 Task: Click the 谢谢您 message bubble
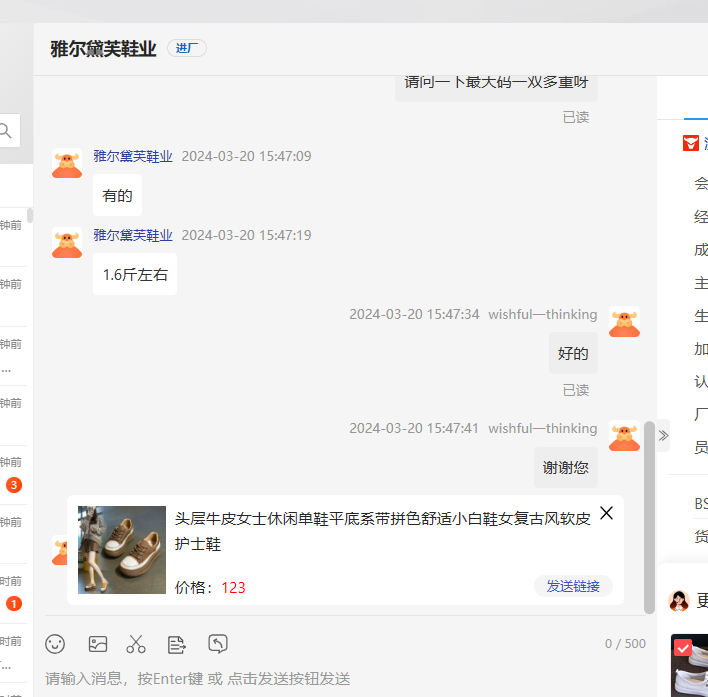[566, 467]
